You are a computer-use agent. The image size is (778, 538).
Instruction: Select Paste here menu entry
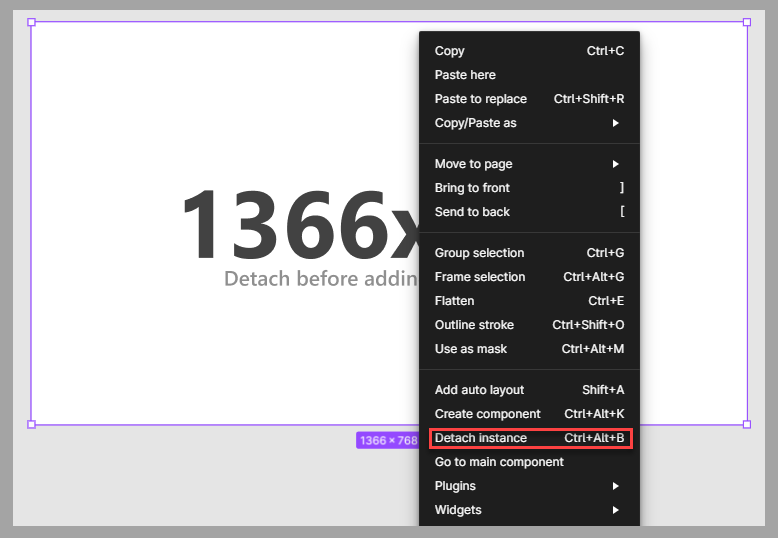coord(529,74)
